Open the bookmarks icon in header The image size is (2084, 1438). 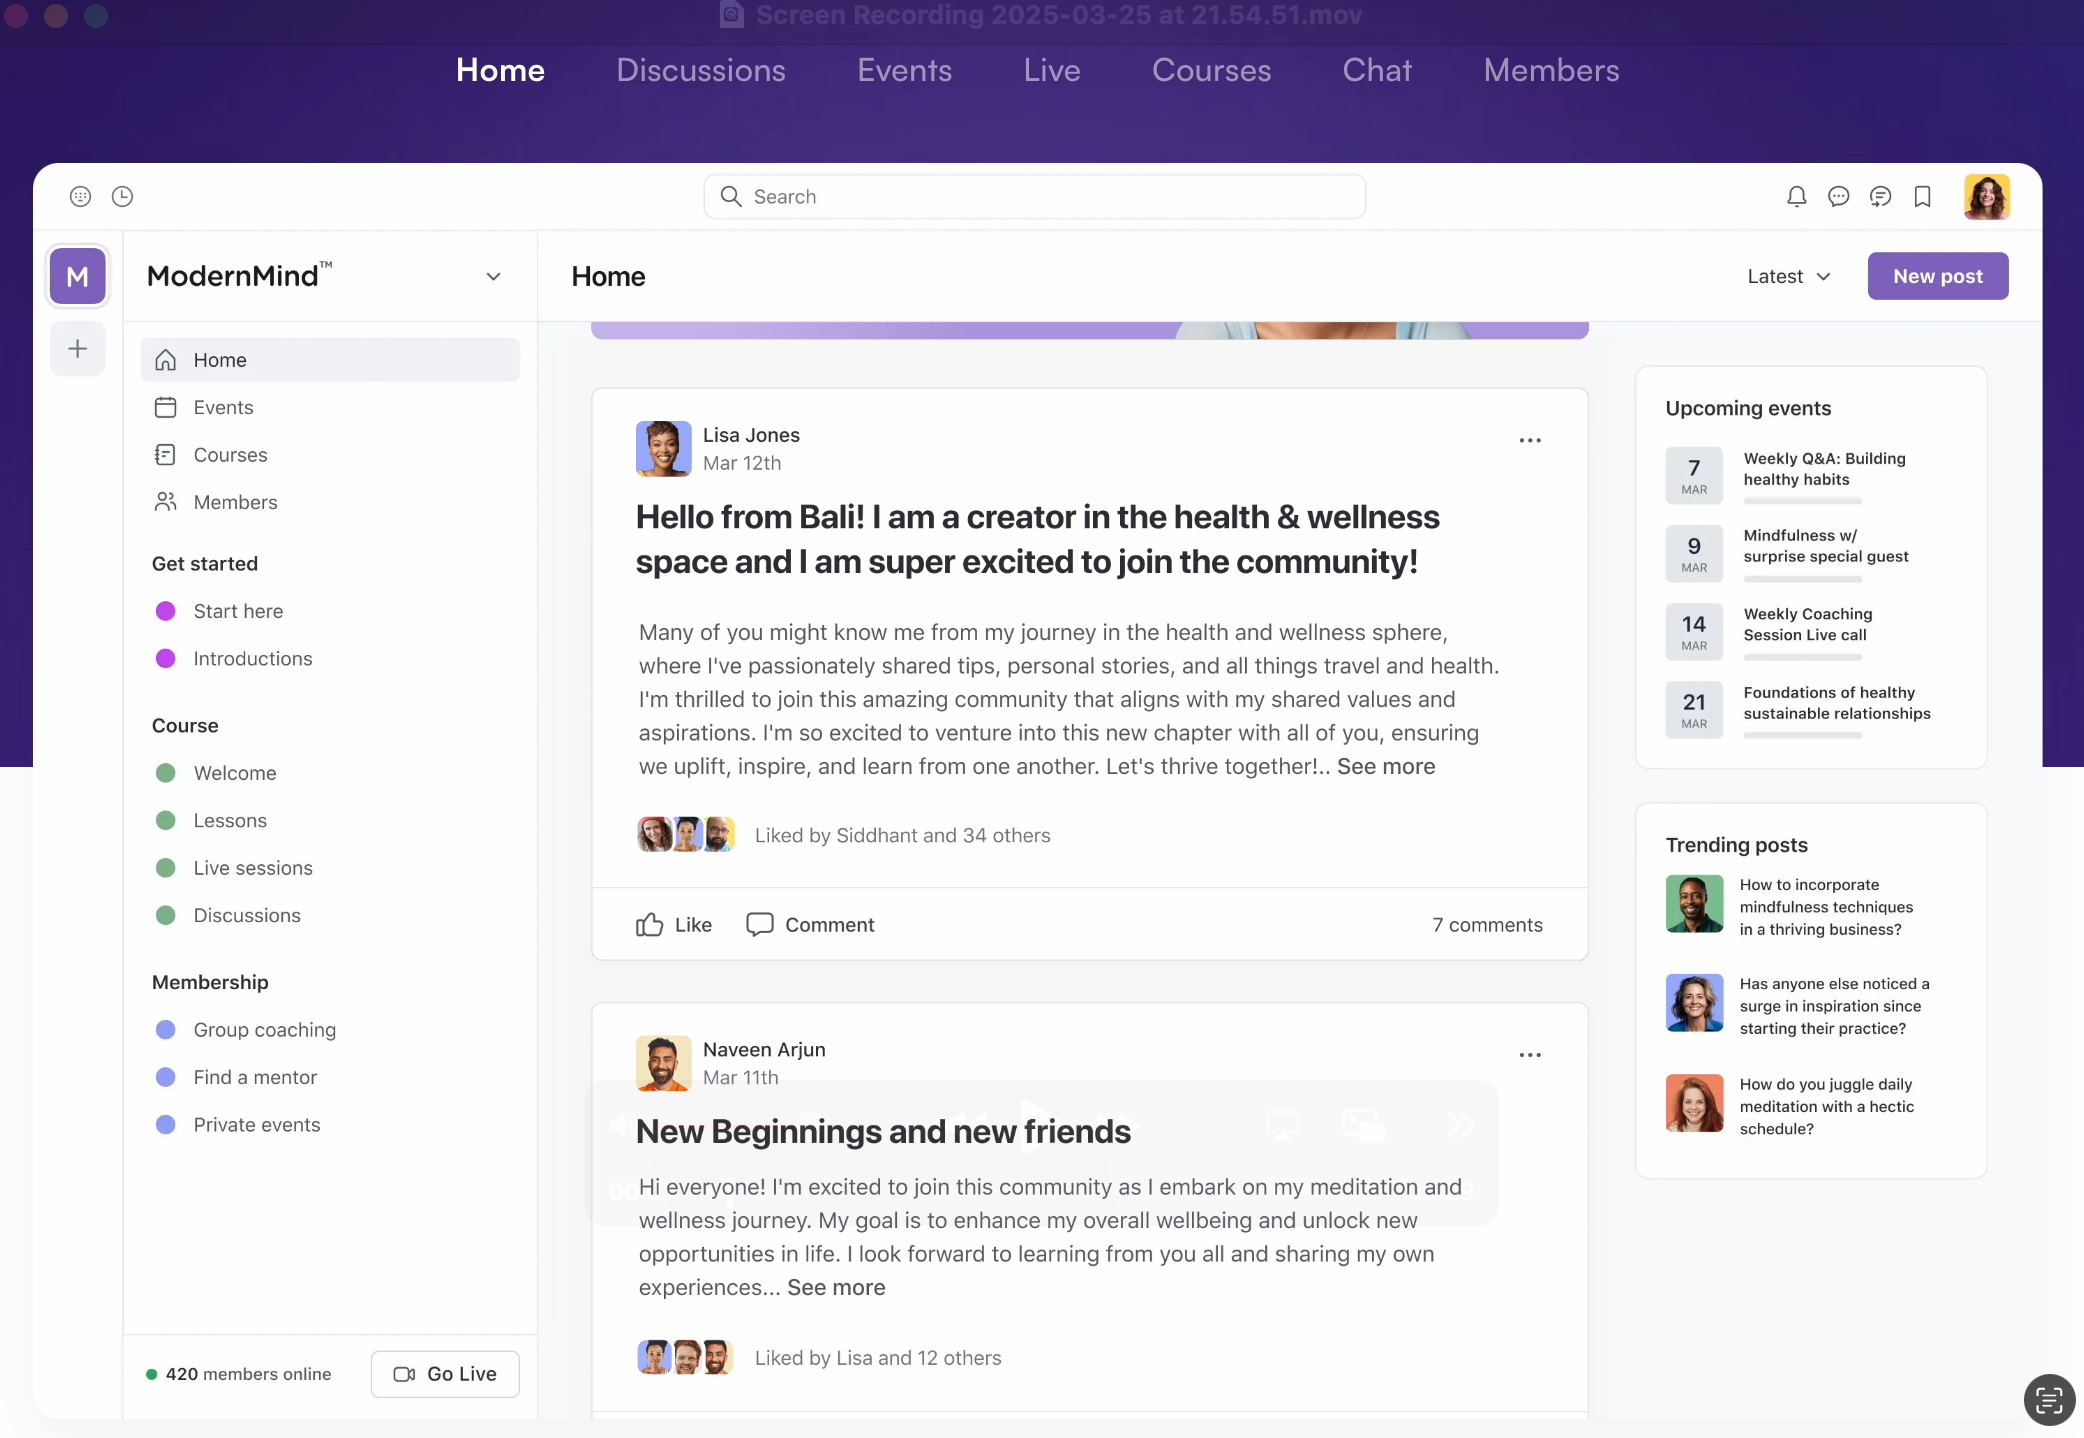click(1922, 197)
